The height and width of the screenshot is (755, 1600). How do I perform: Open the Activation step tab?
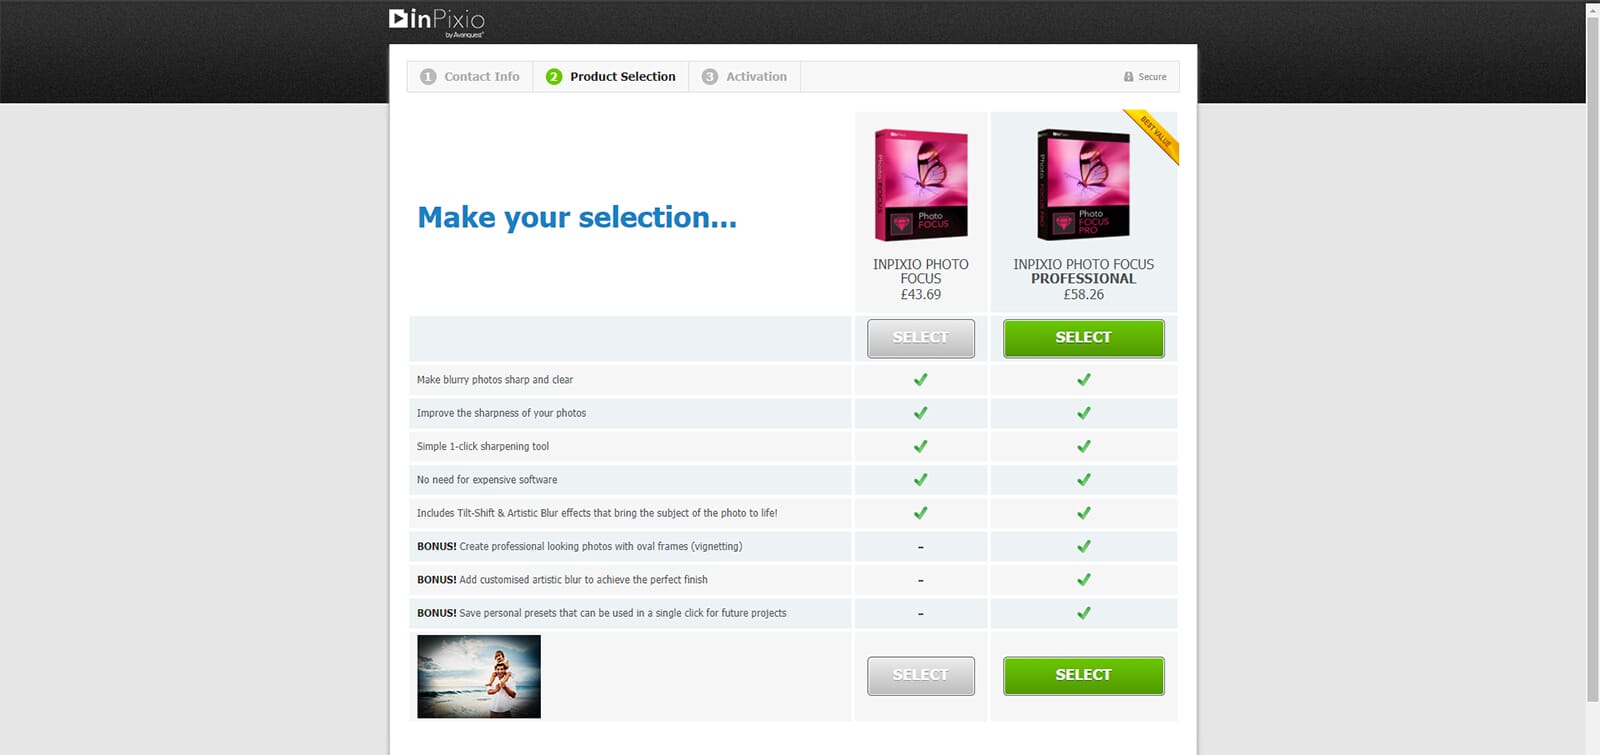click(744, 77)
